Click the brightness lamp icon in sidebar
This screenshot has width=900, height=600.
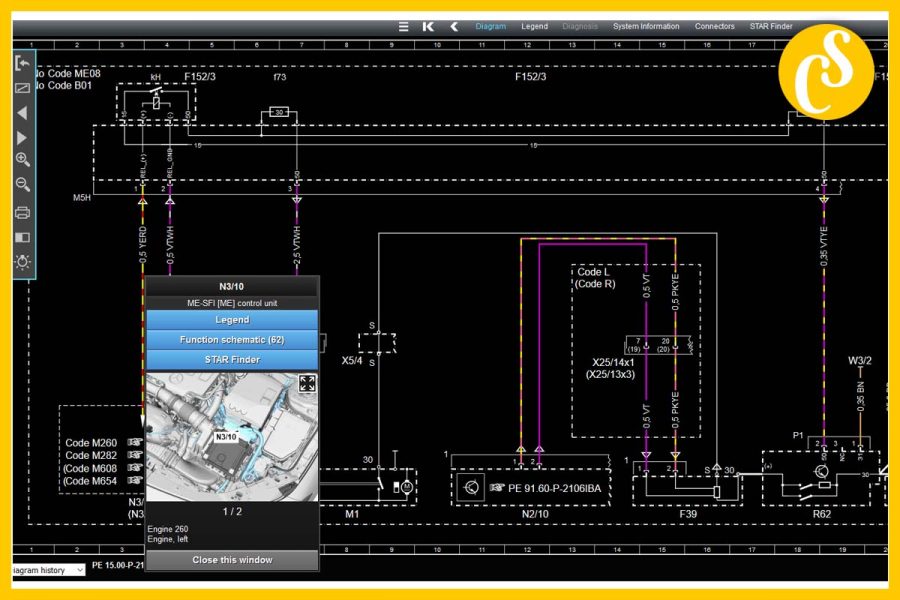click(x=23, y=261)
